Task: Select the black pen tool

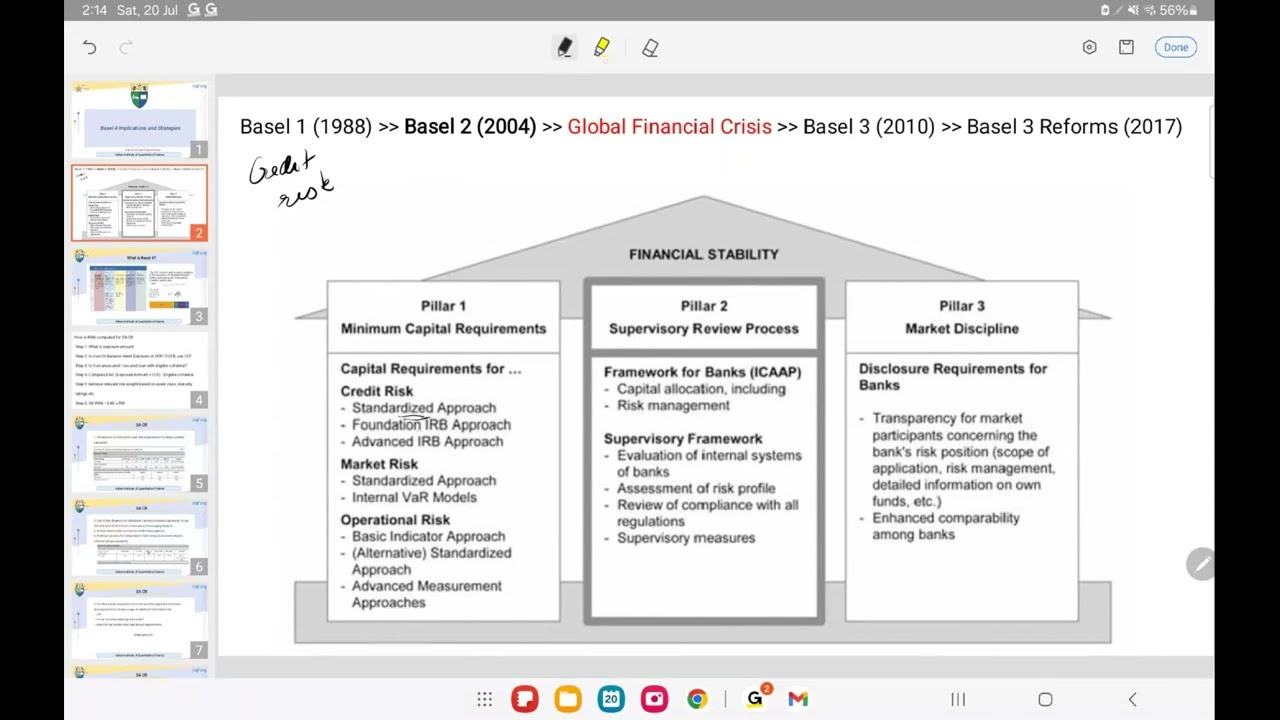Action: 565,47
